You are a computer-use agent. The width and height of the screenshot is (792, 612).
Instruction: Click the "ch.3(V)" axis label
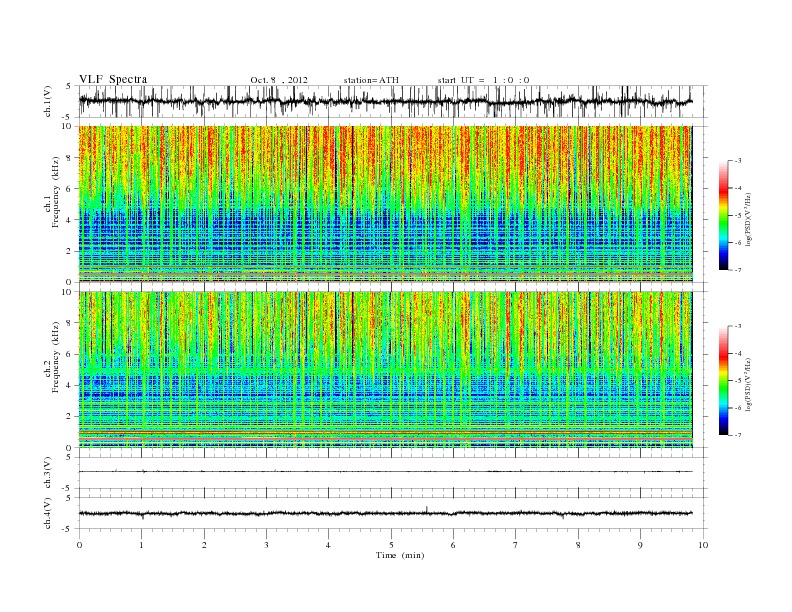point(47,473)
